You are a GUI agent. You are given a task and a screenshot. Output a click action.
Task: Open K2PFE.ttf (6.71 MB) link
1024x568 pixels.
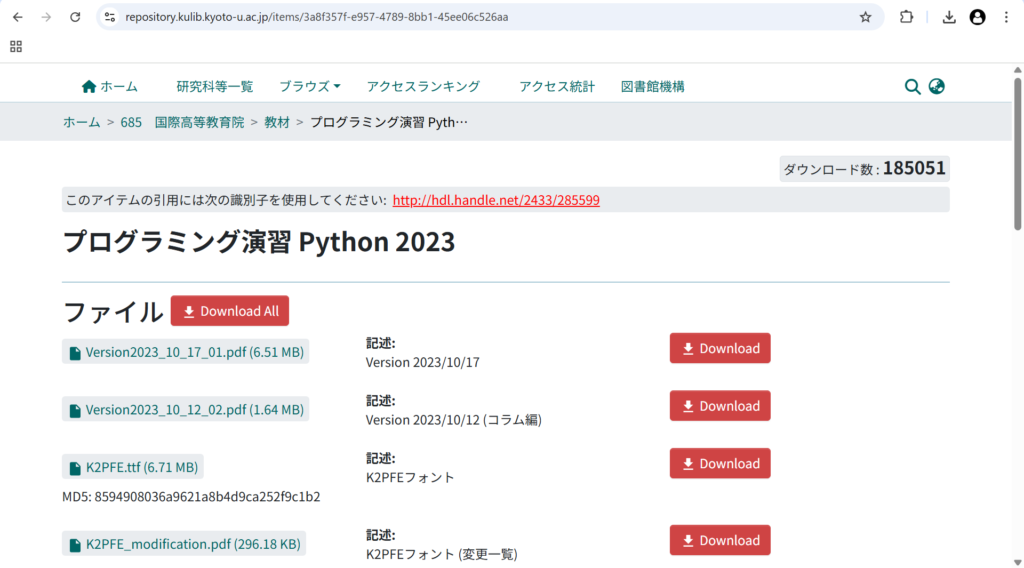142,467
